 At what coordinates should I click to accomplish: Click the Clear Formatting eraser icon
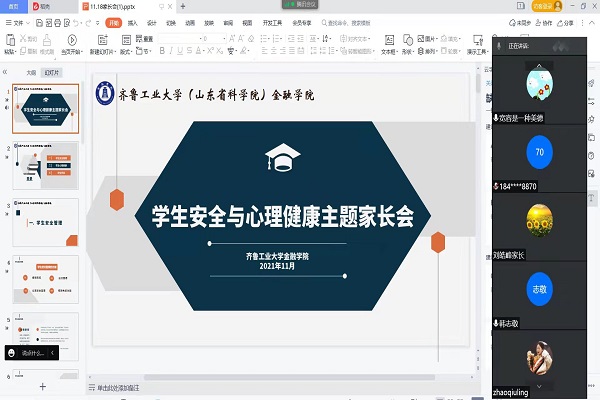[x=251, y=39]
